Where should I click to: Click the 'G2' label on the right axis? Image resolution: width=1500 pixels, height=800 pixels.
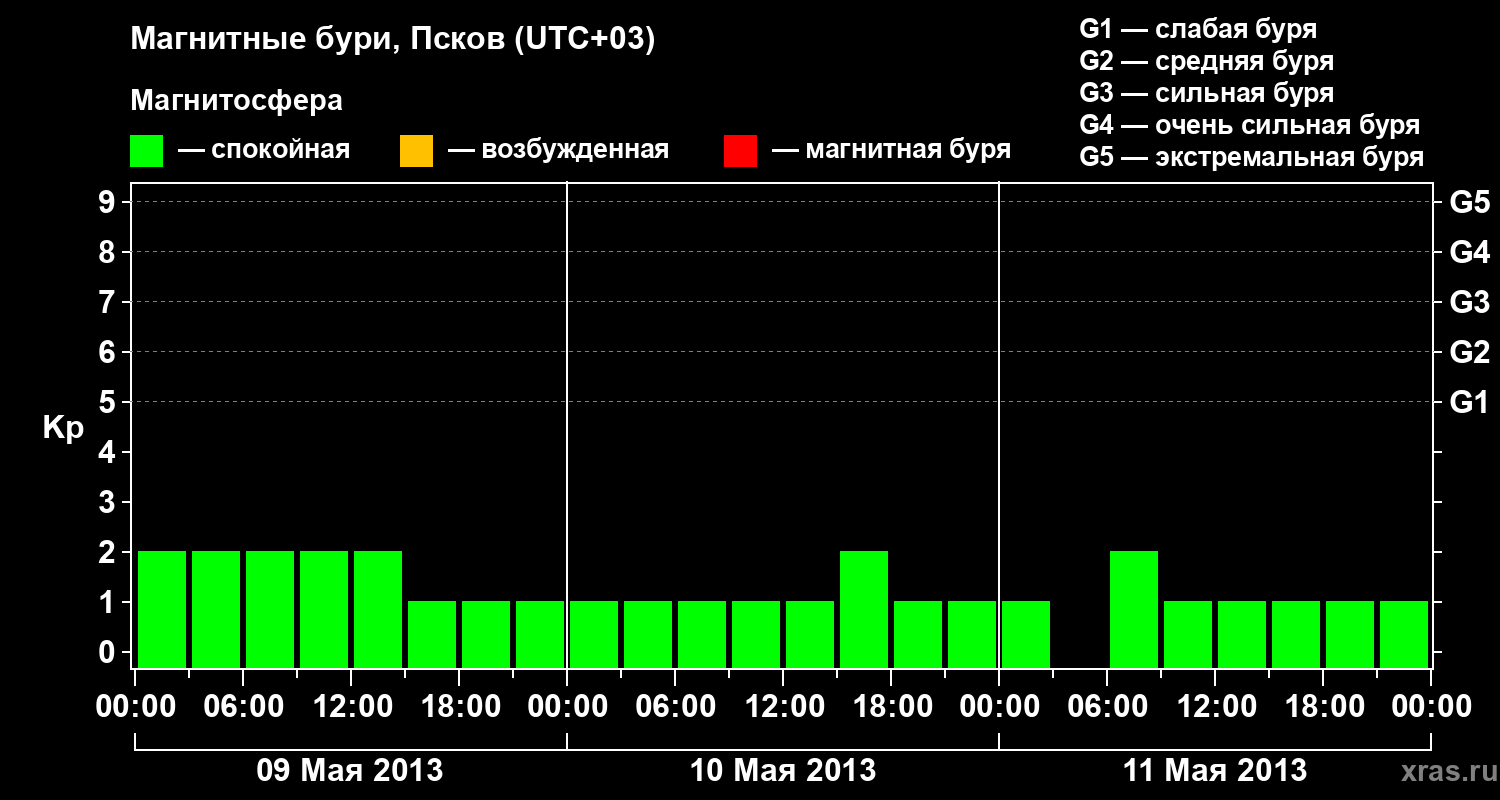[x=1469, y=352]
